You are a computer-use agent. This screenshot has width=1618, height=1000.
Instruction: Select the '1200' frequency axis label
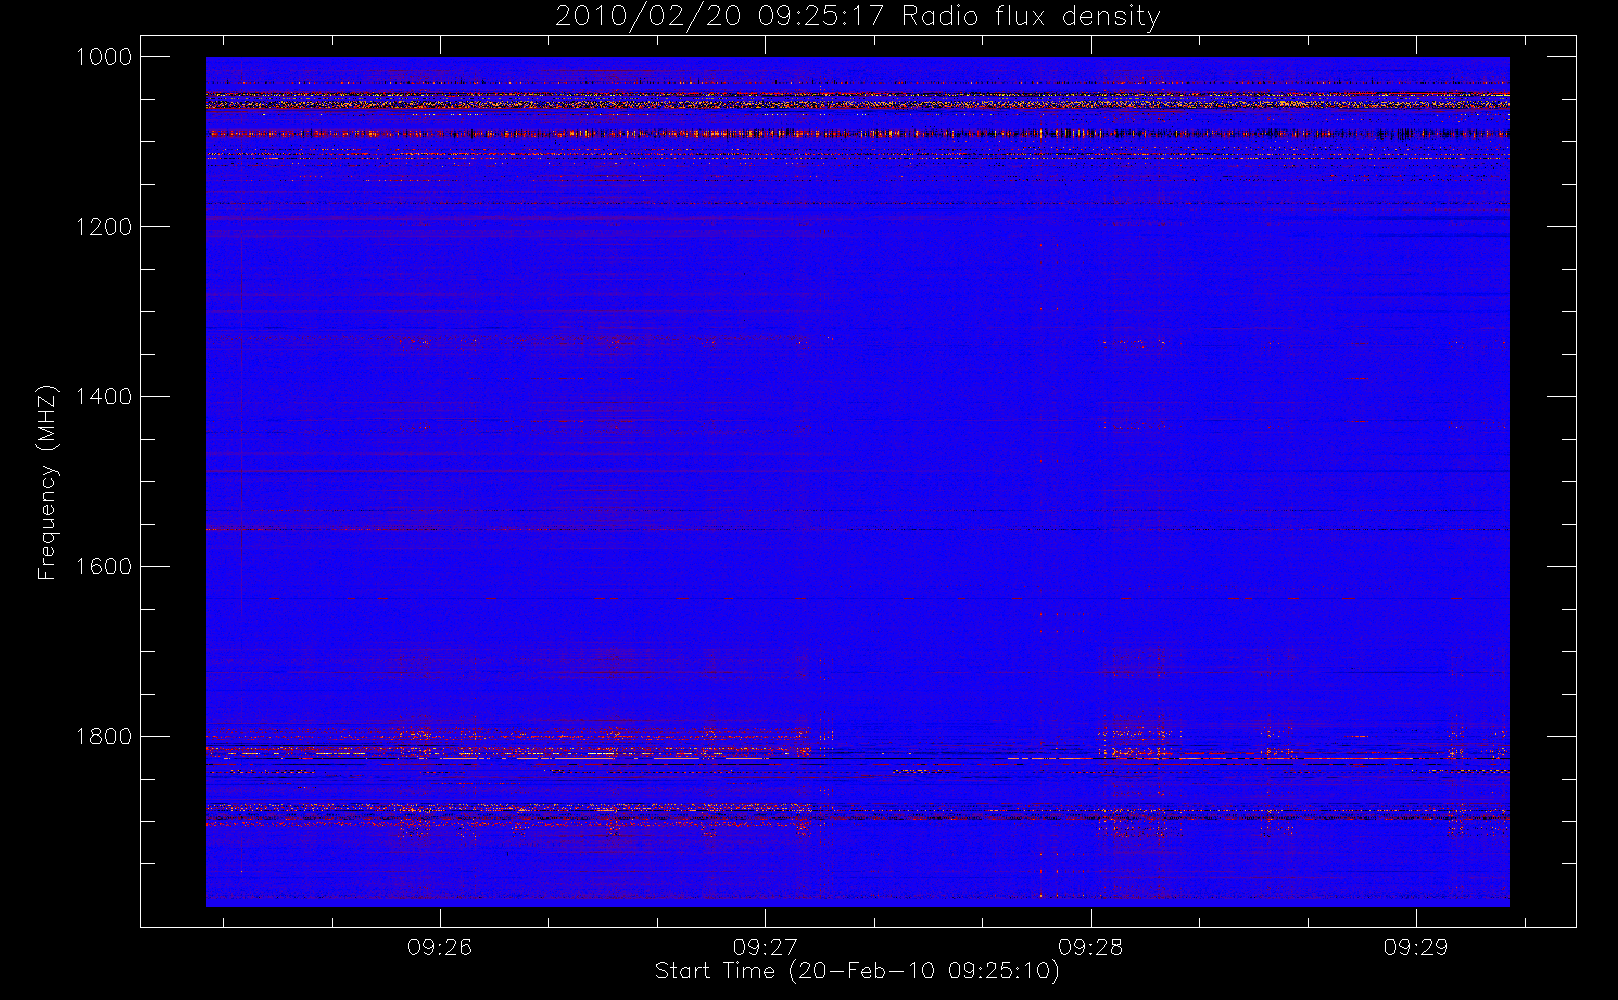[x=104, y=227]
